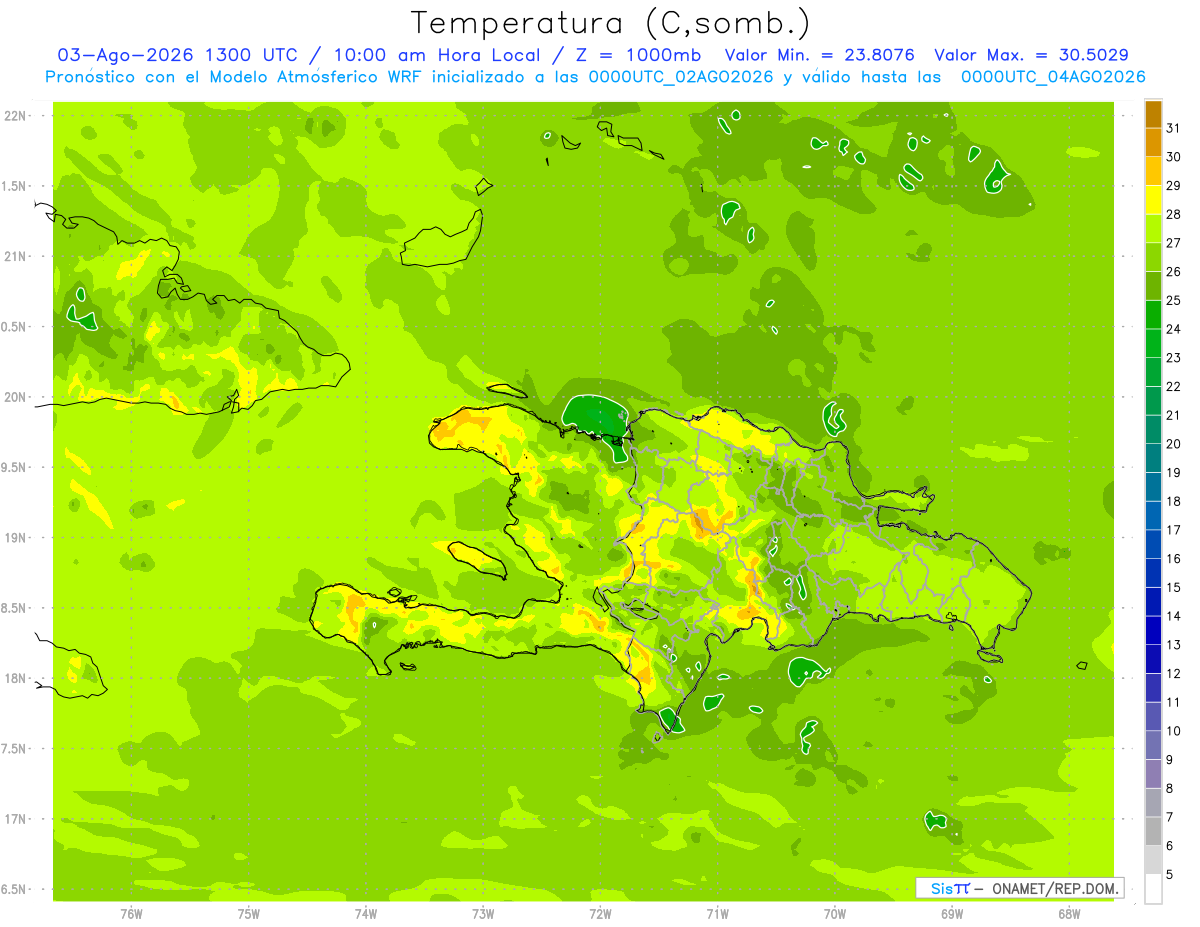
Task: Pick the orange legend swatch between 30 and 31
Action: click(x=1153, y=142)
